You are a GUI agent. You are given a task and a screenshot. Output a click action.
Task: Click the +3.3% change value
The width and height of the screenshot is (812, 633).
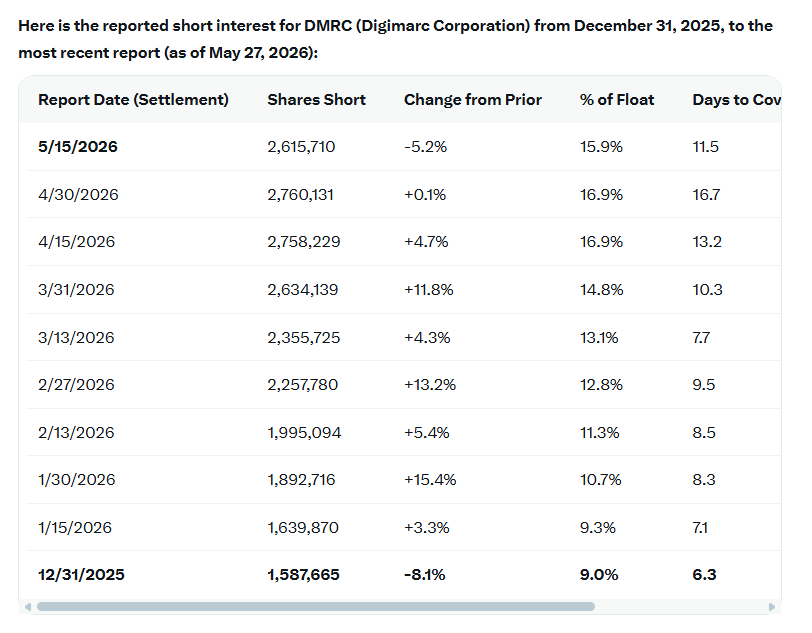pyautogui.click(x=427, y=527)
